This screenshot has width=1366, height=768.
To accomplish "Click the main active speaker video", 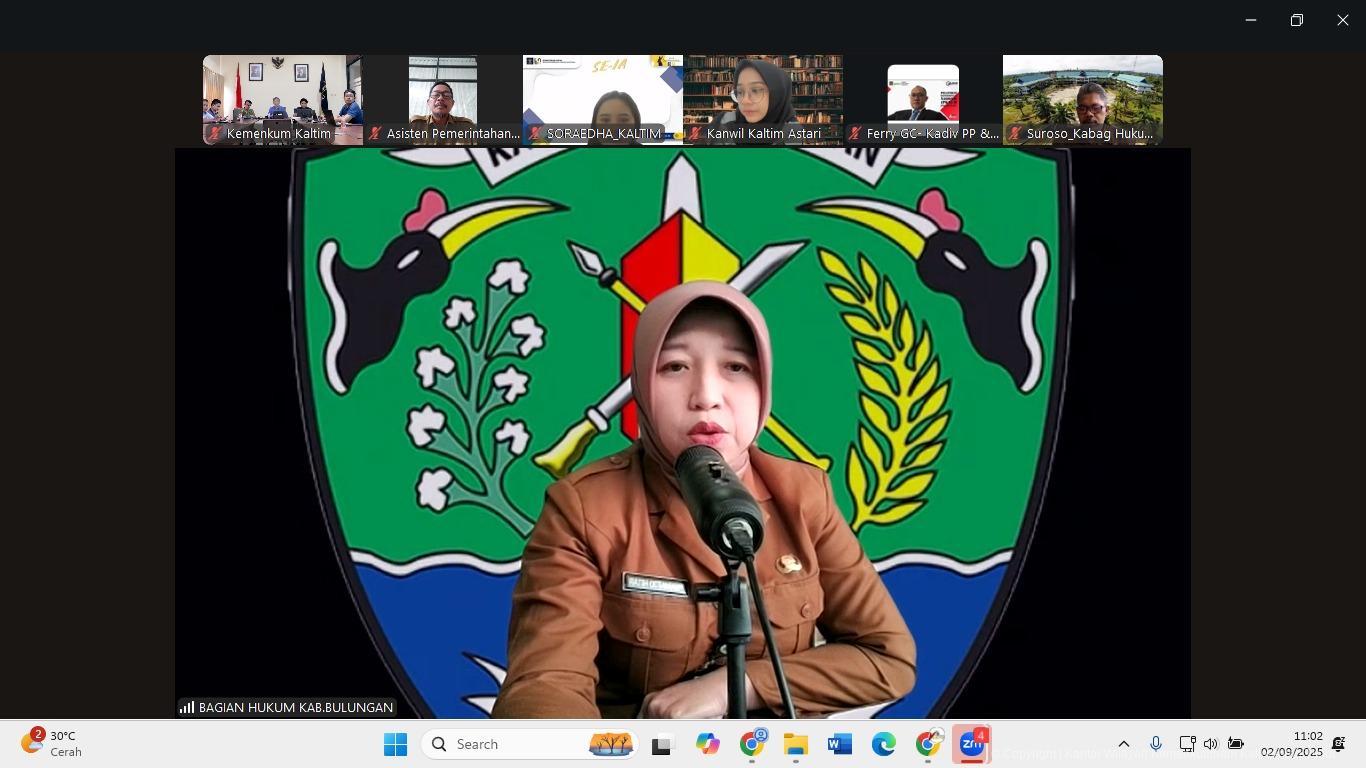I will coord(683,433).
